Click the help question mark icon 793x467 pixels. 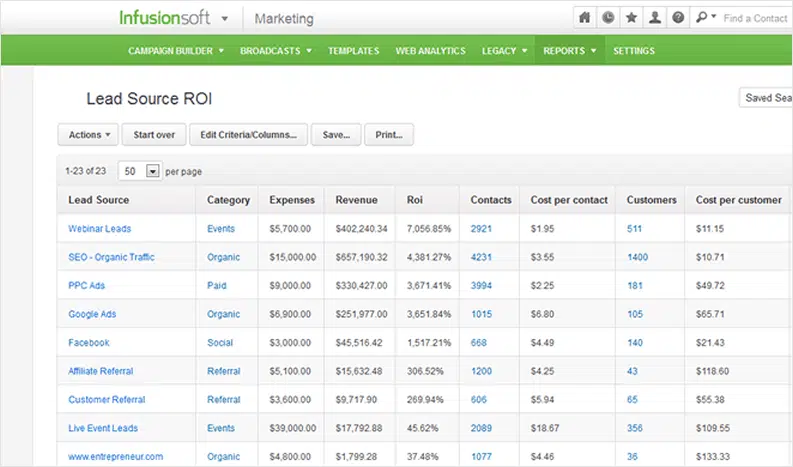pos(679,18)
